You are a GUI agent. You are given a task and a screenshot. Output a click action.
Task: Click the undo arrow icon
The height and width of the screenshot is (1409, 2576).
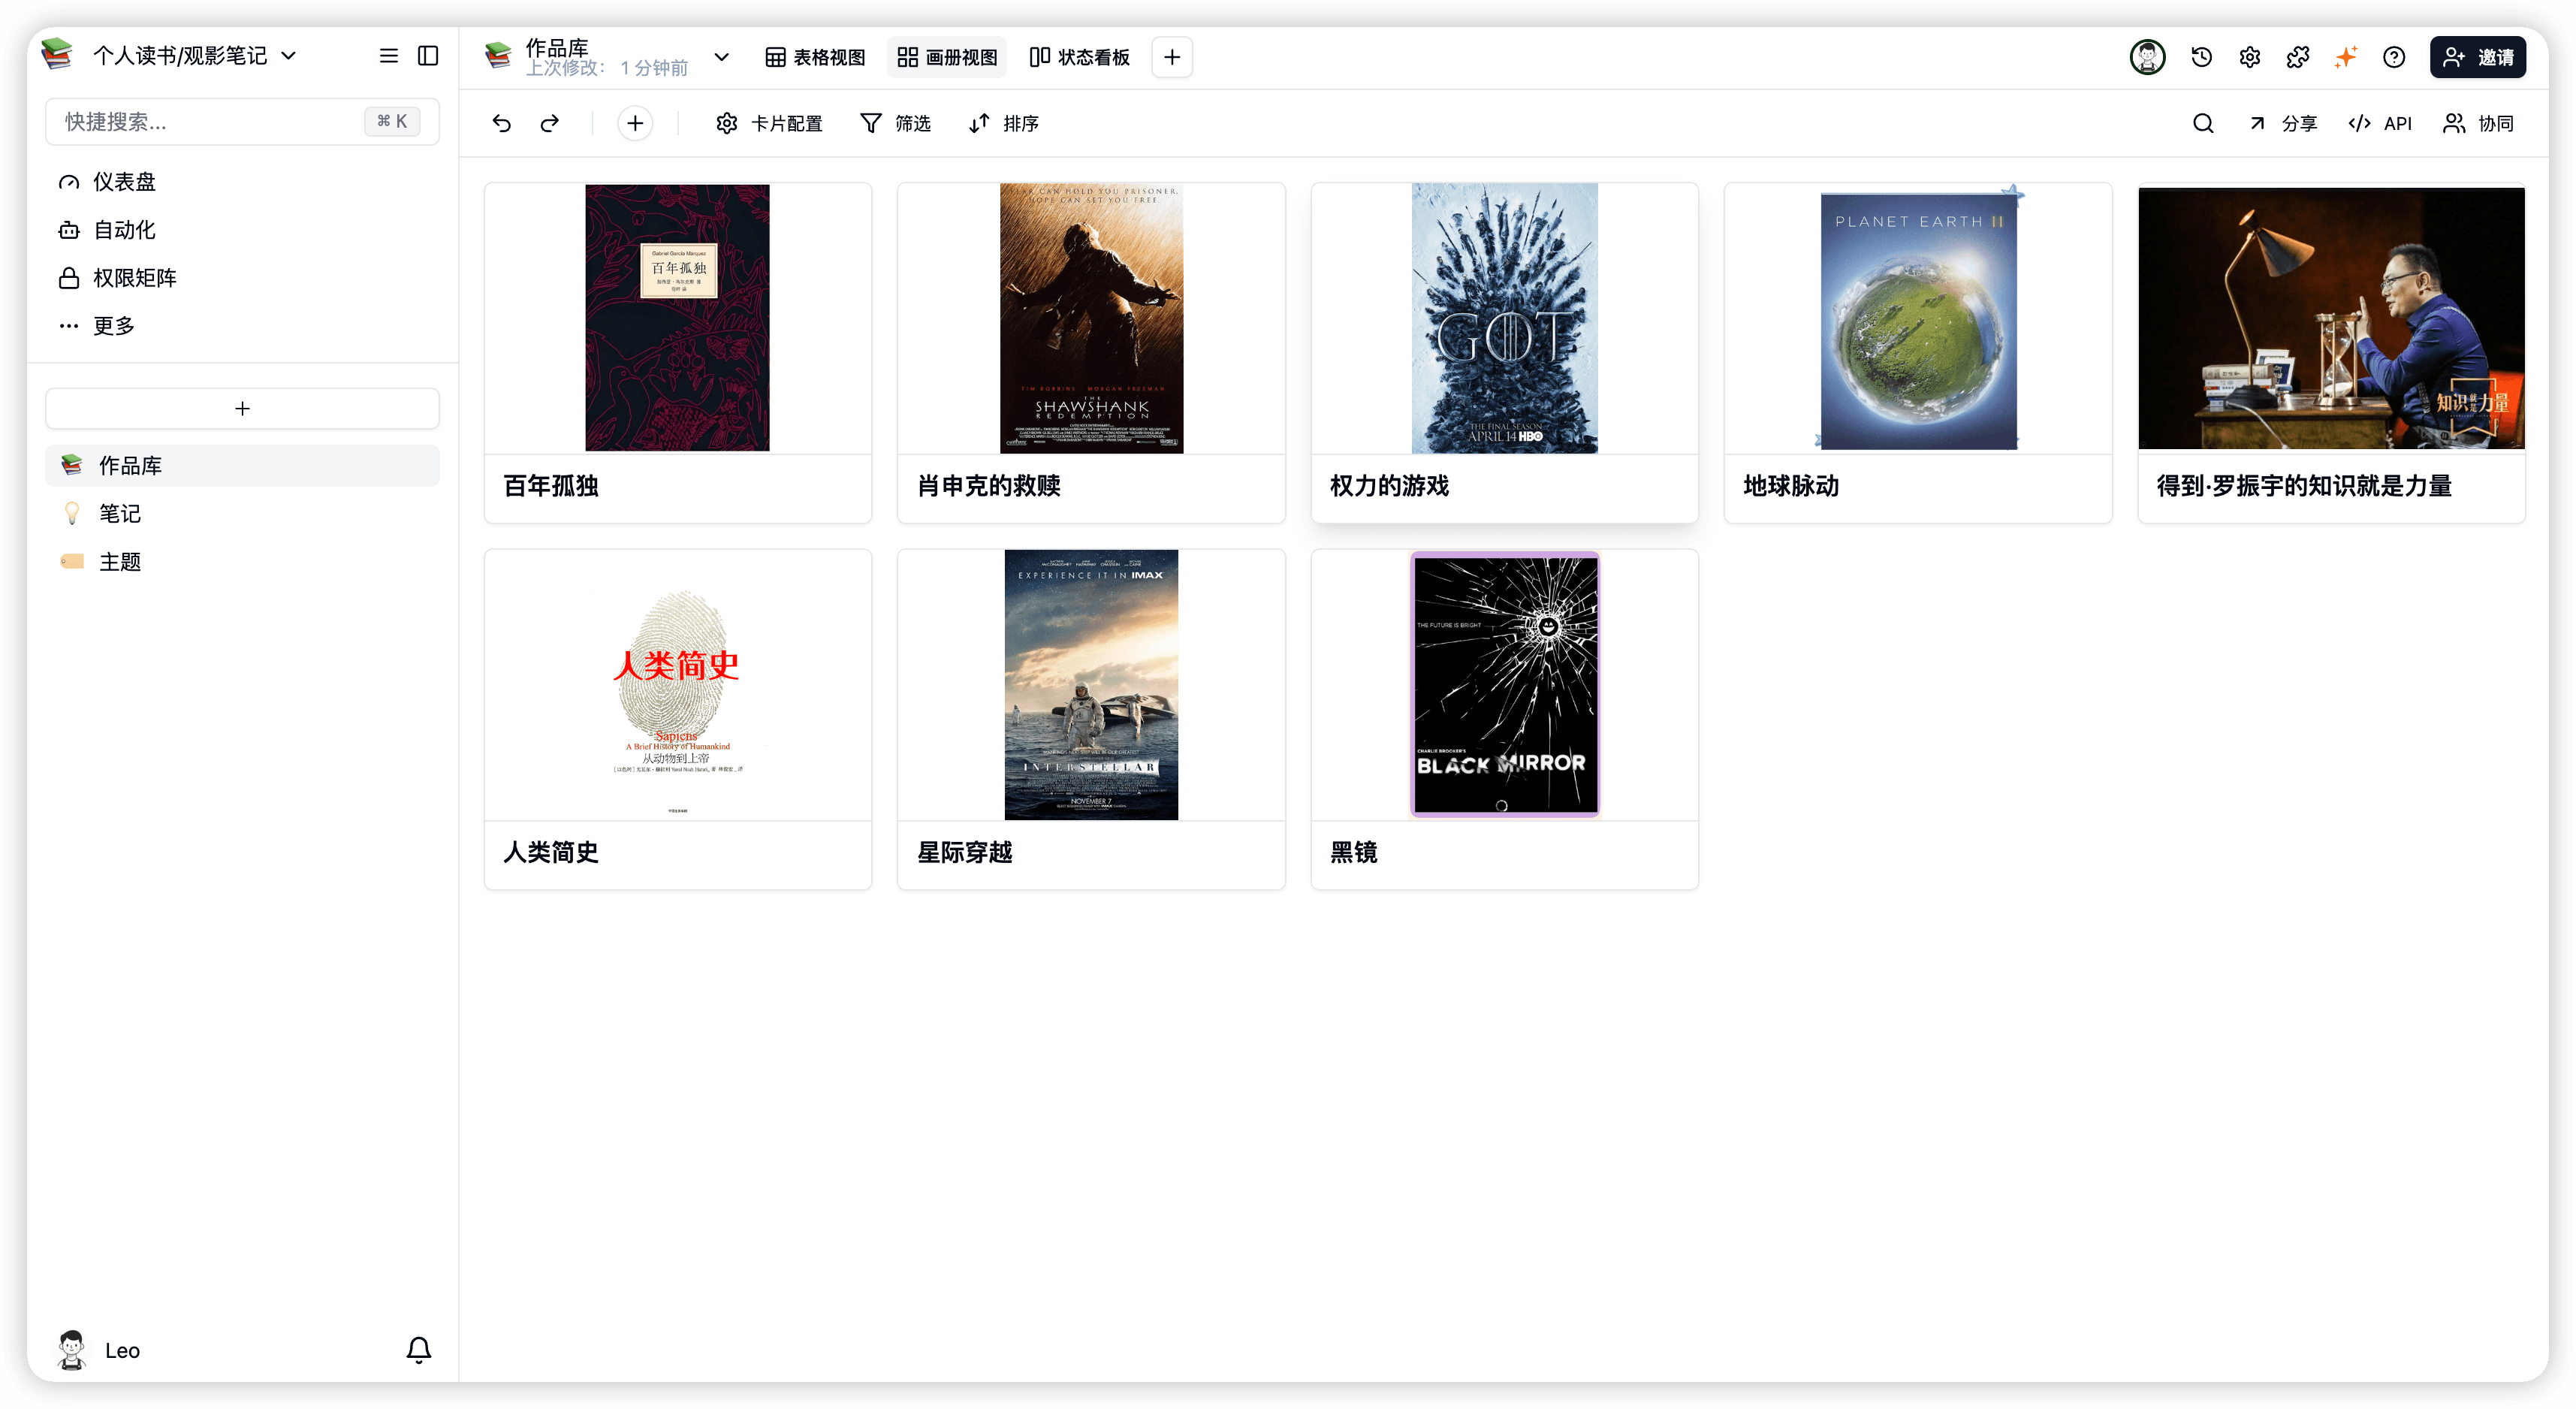pos(501,123)
